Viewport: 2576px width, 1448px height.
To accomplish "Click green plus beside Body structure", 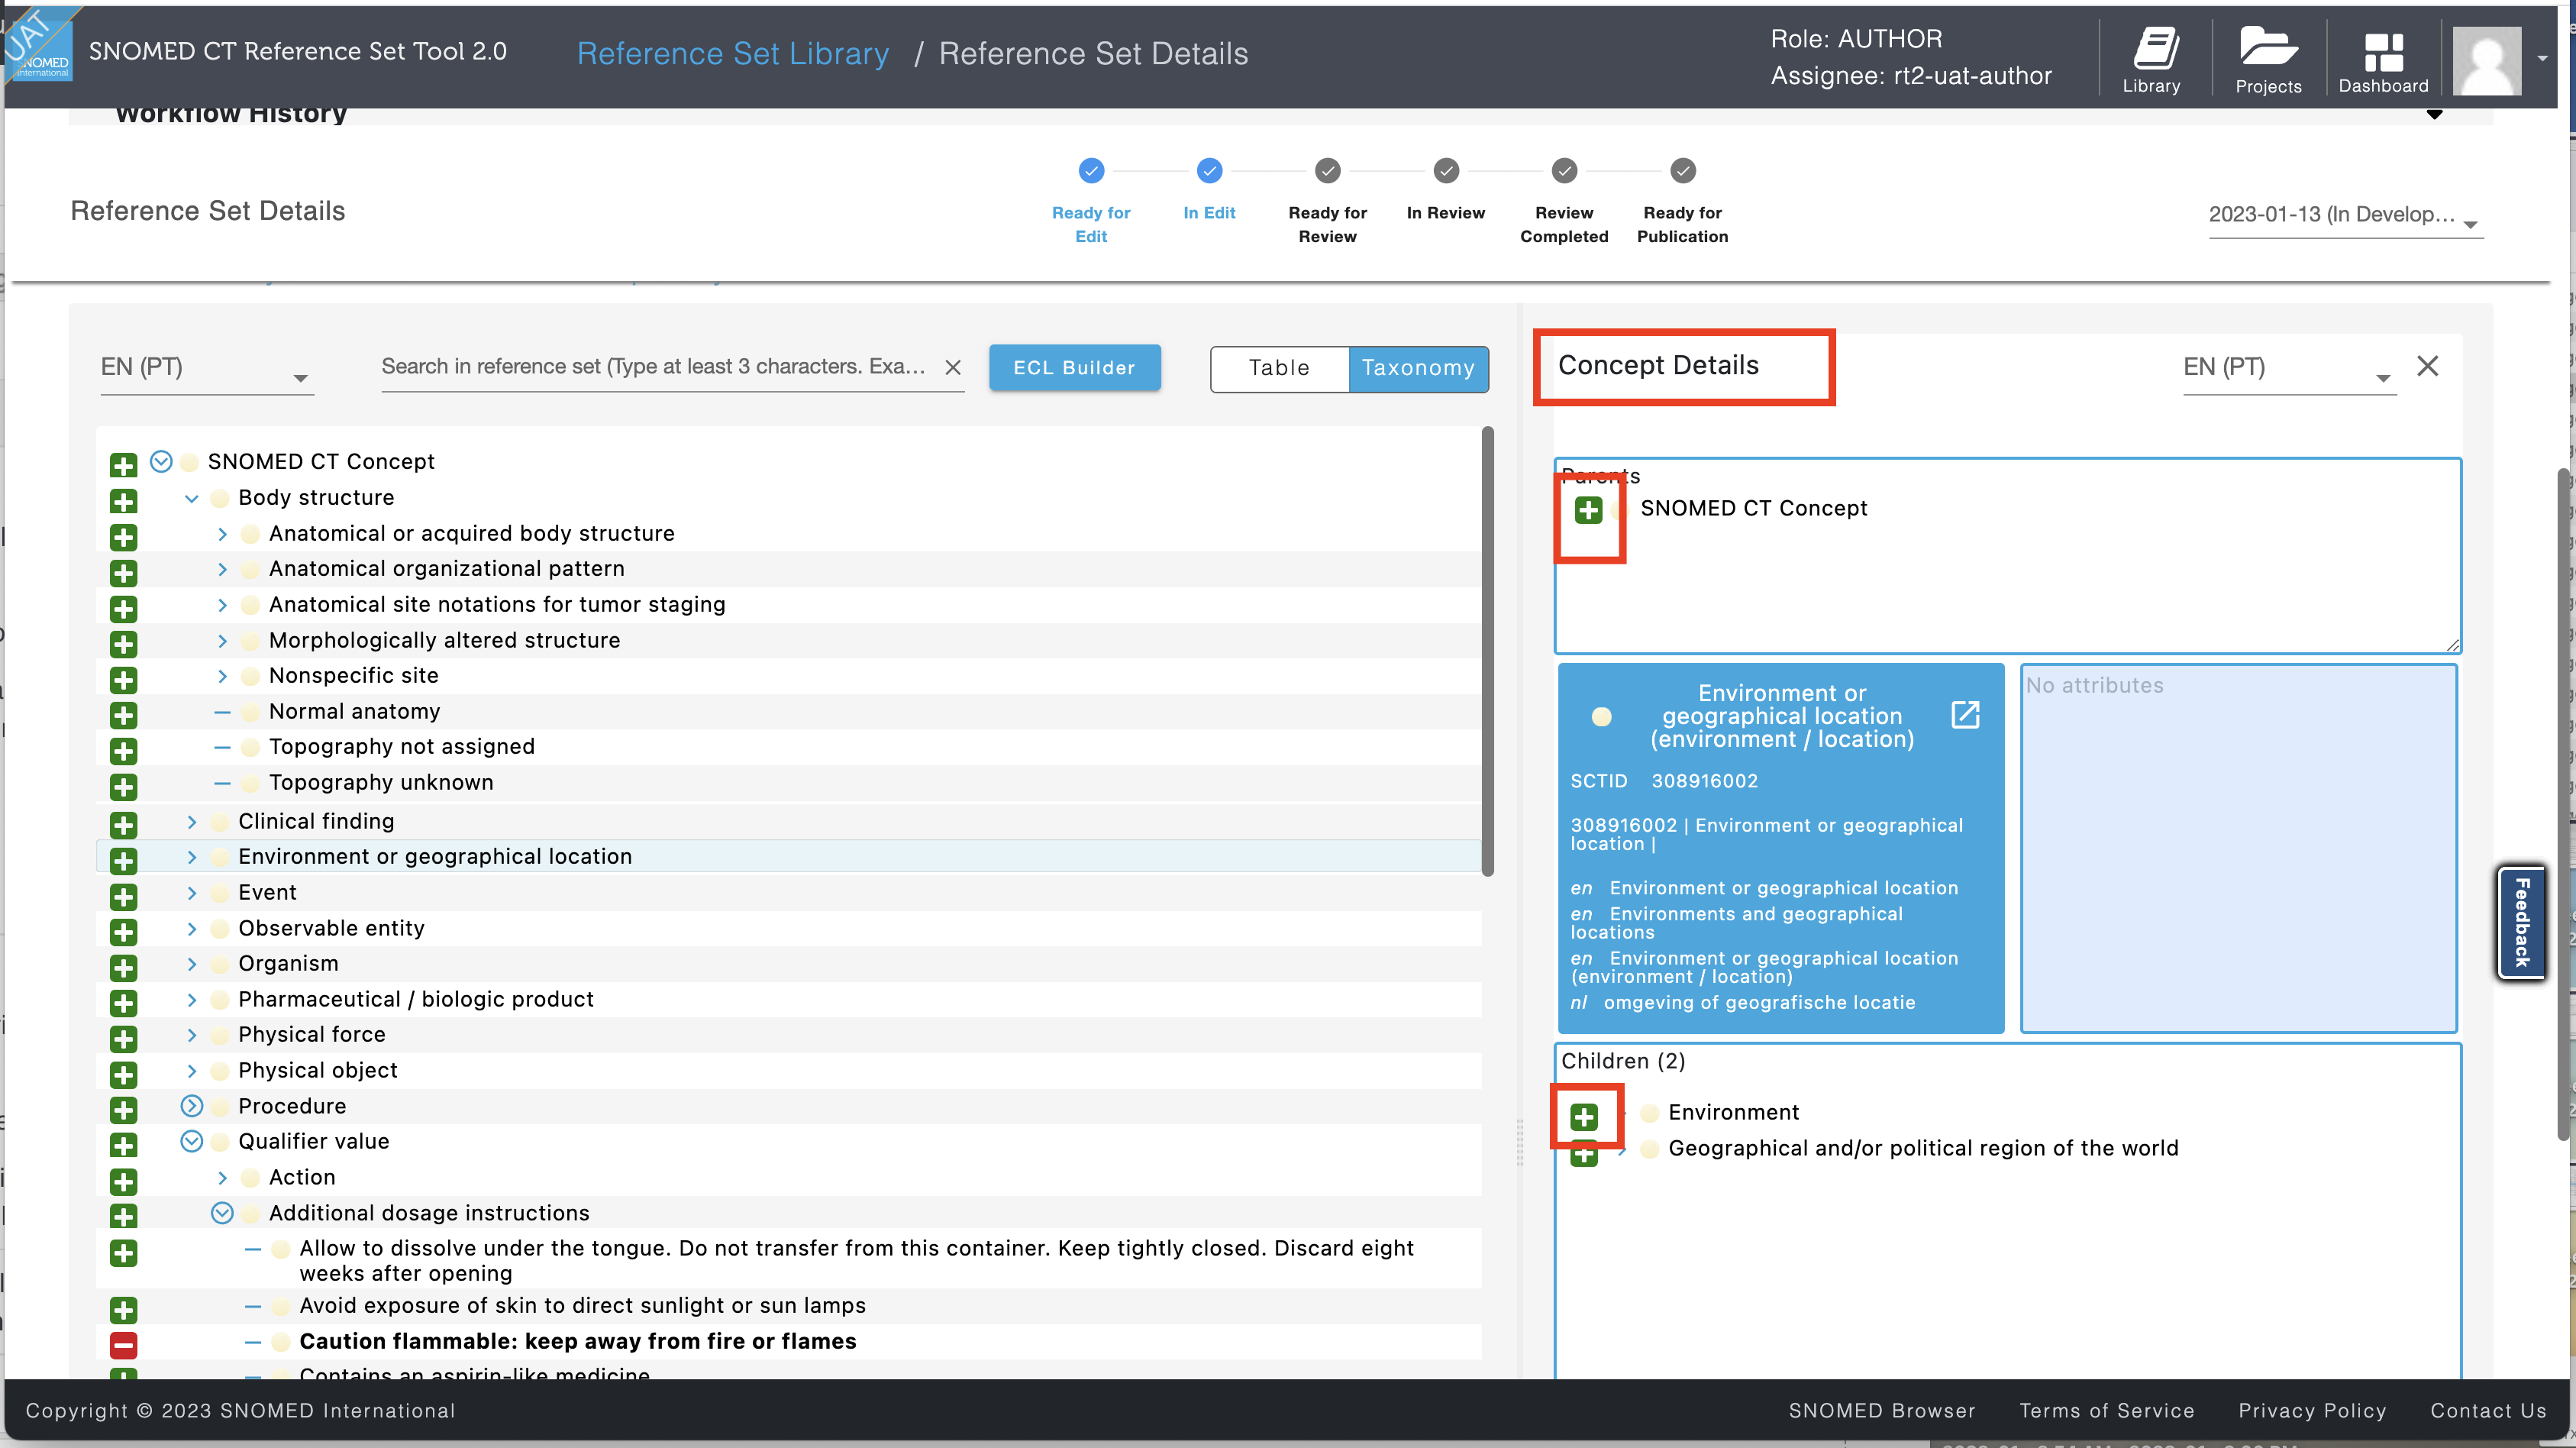I will [123, 501].
